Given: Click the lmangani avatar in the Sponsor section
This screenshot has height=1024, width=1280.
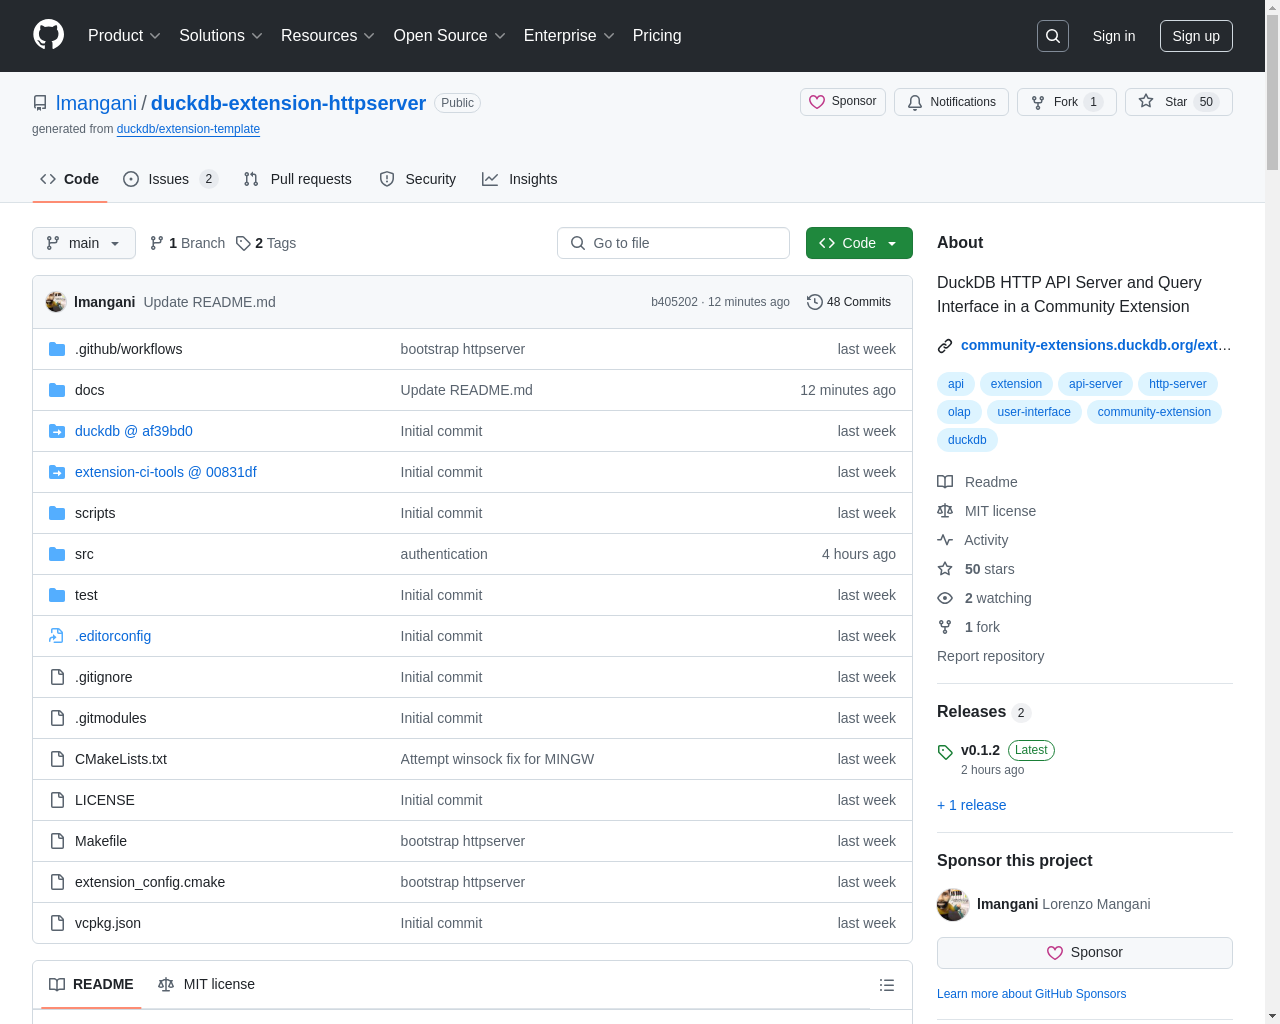Looking at the screenshot, I should pos(953,904).
